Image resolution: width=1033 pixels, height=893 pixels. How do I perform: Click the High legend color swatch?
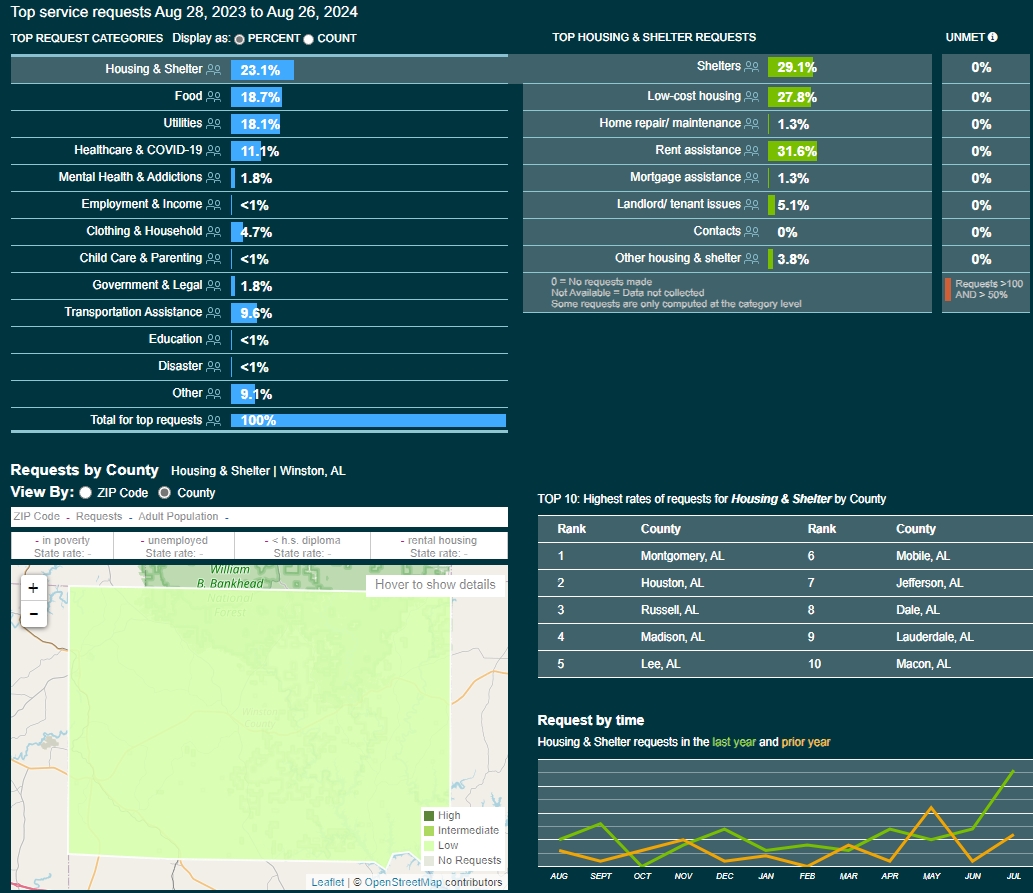coord(429,816)
